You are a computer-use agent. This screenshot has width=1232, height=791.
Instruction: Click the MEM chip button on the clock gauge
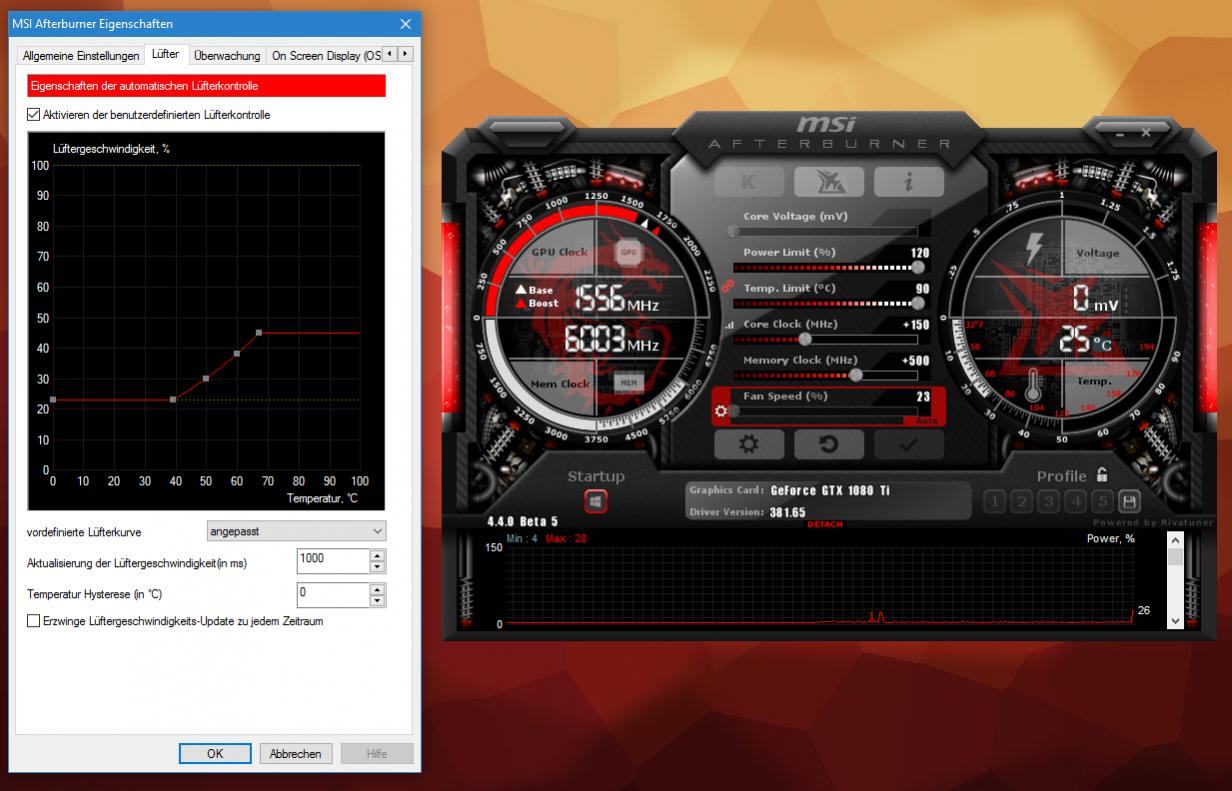[x=628, y=382]
